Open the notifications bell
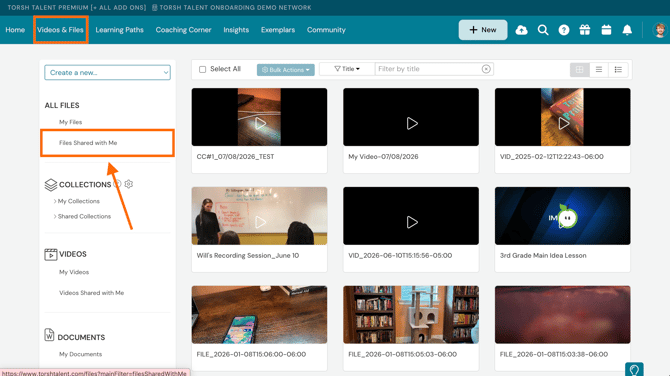 627,30
